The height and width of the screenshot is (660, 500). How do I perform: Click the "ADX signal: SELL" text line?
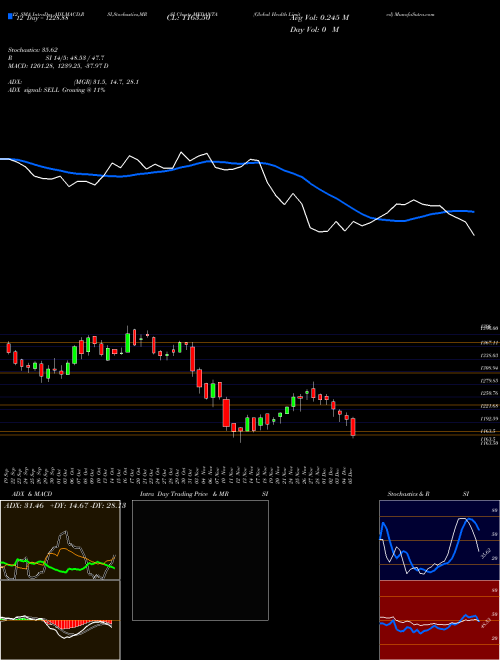click(x=56, y=90)
